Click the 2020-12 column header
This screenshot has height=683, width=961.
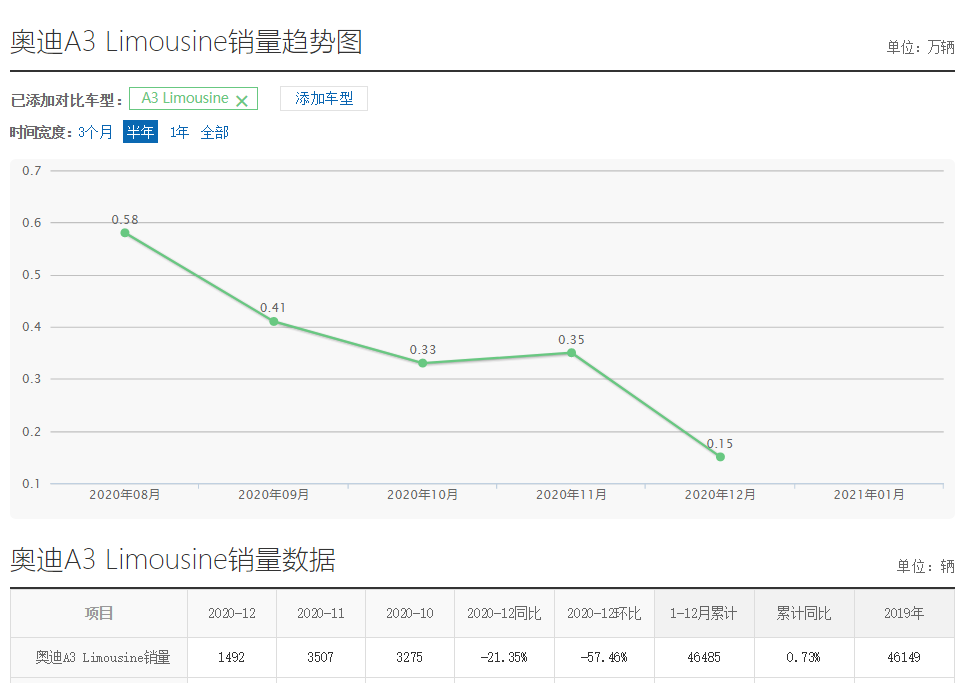coord(232,613)
